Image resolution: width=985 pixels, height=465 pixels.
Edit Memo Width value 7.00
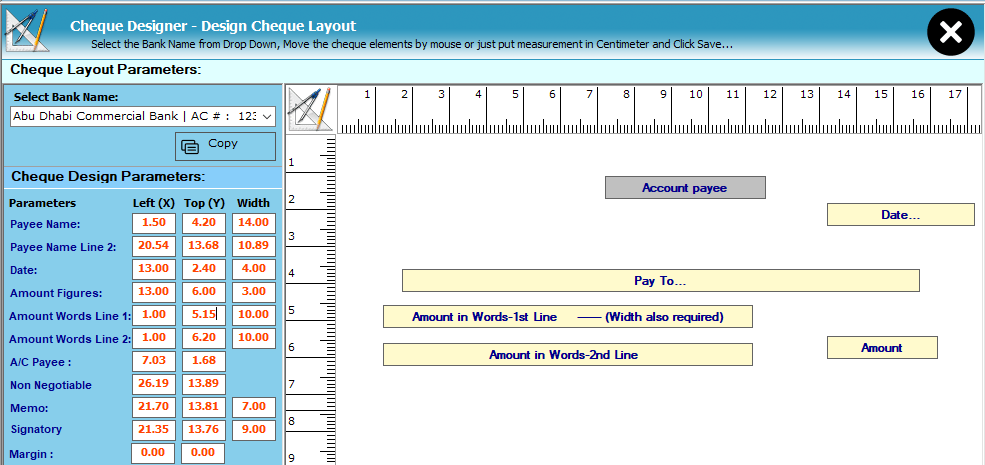click(254, 408)
